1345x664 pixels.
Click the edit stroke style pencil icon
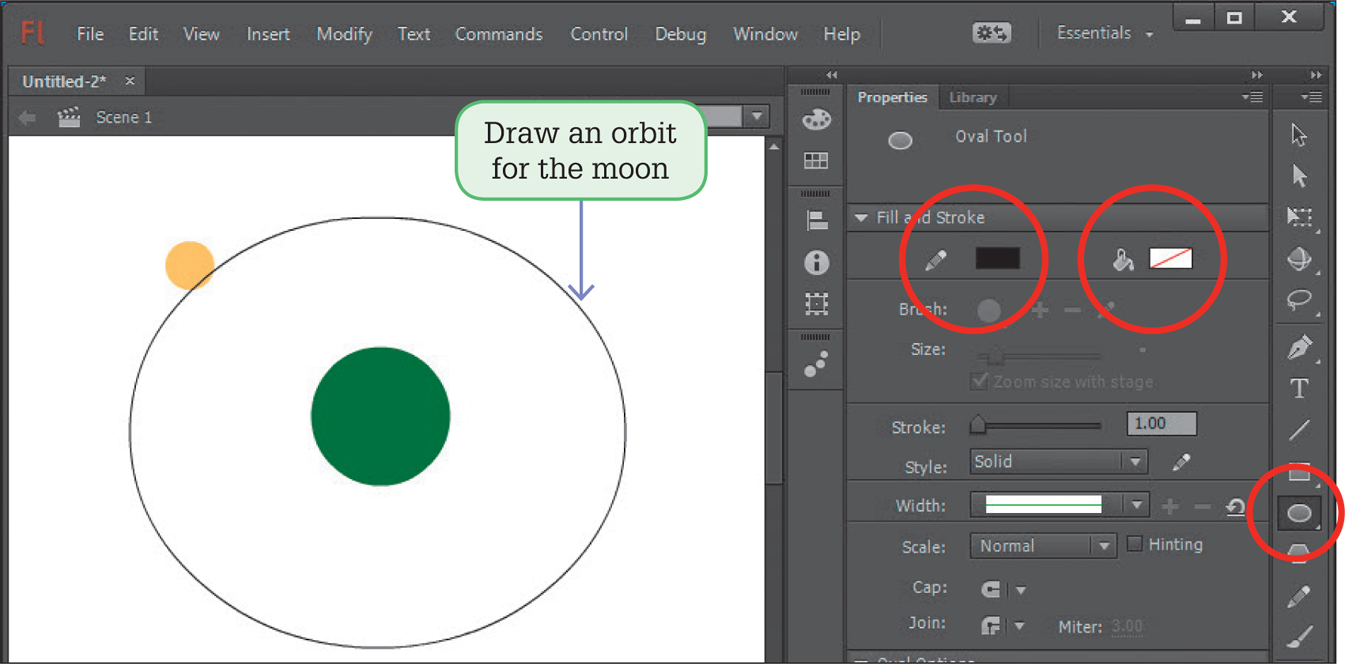[1182, 462]
